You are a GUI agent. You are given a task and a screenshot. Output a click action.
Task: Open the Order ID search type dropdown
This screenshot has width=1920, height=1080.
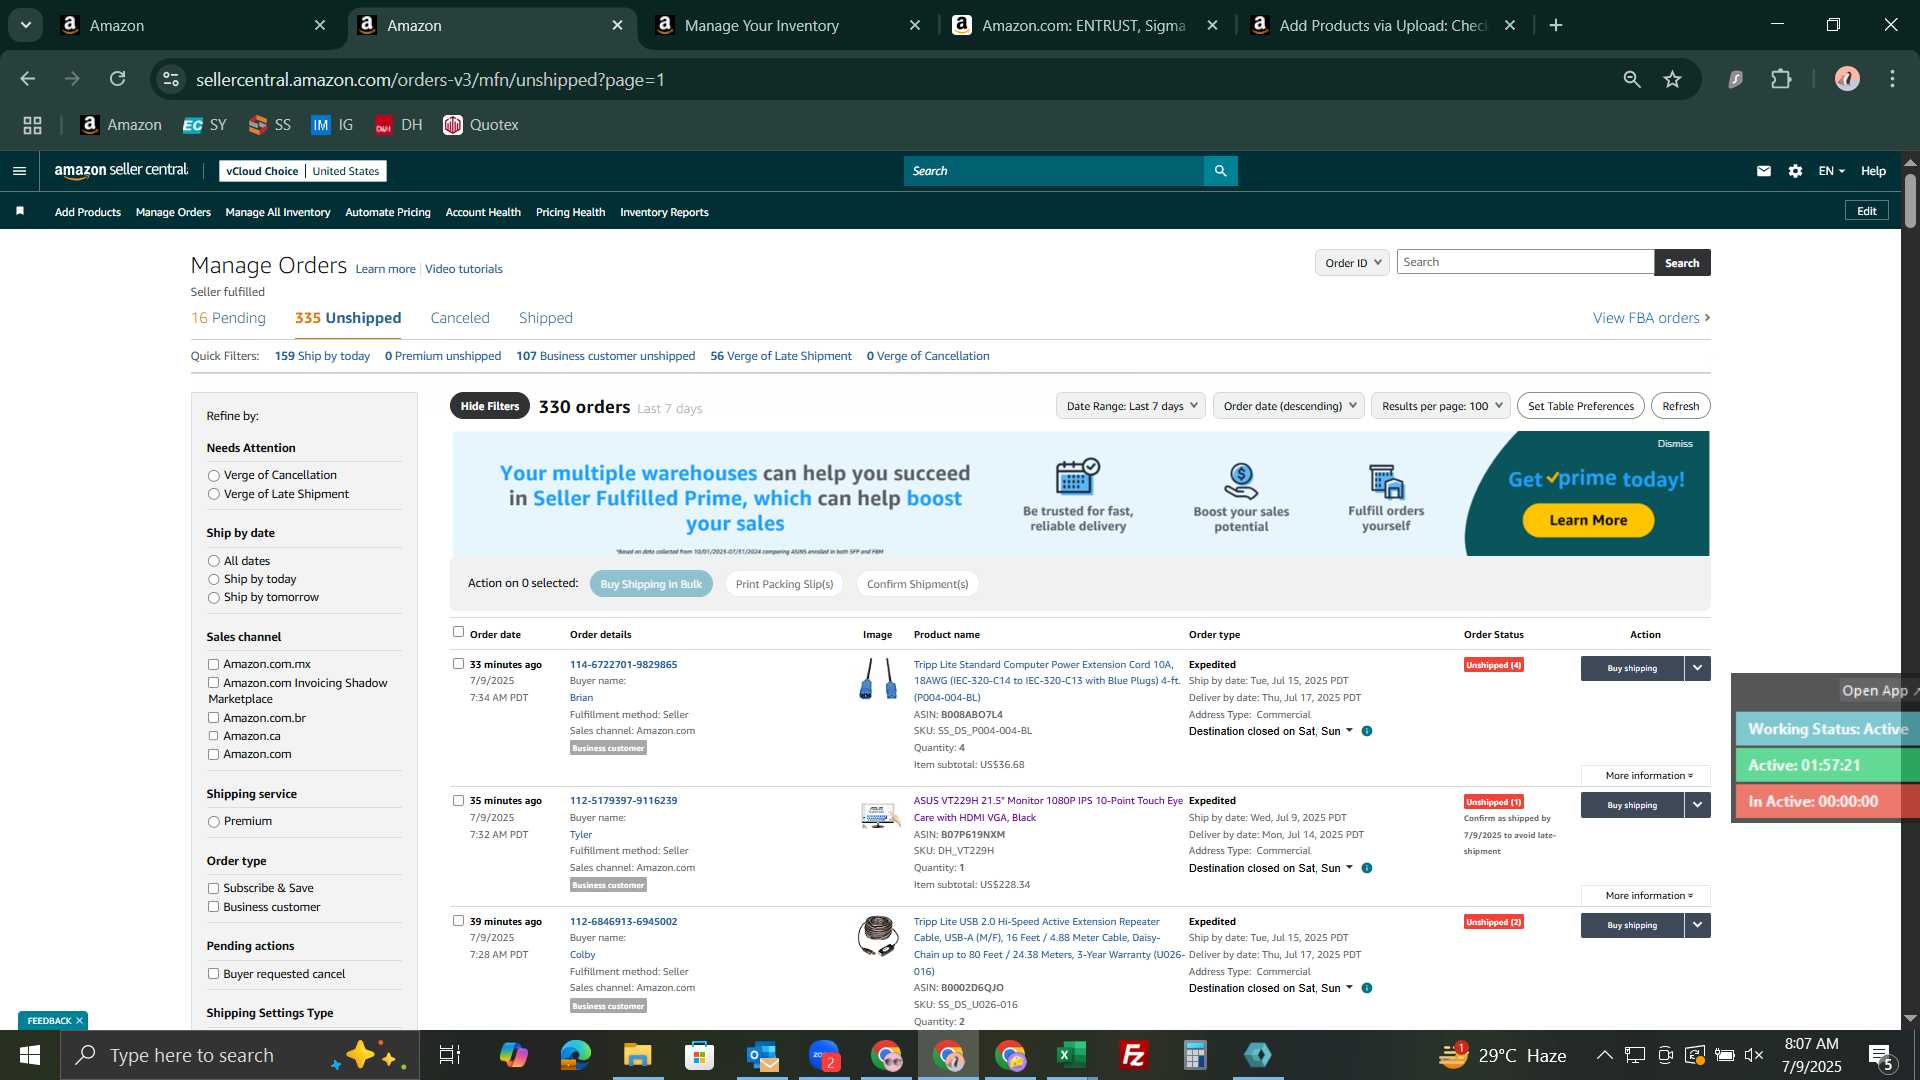pos(1352,263)
